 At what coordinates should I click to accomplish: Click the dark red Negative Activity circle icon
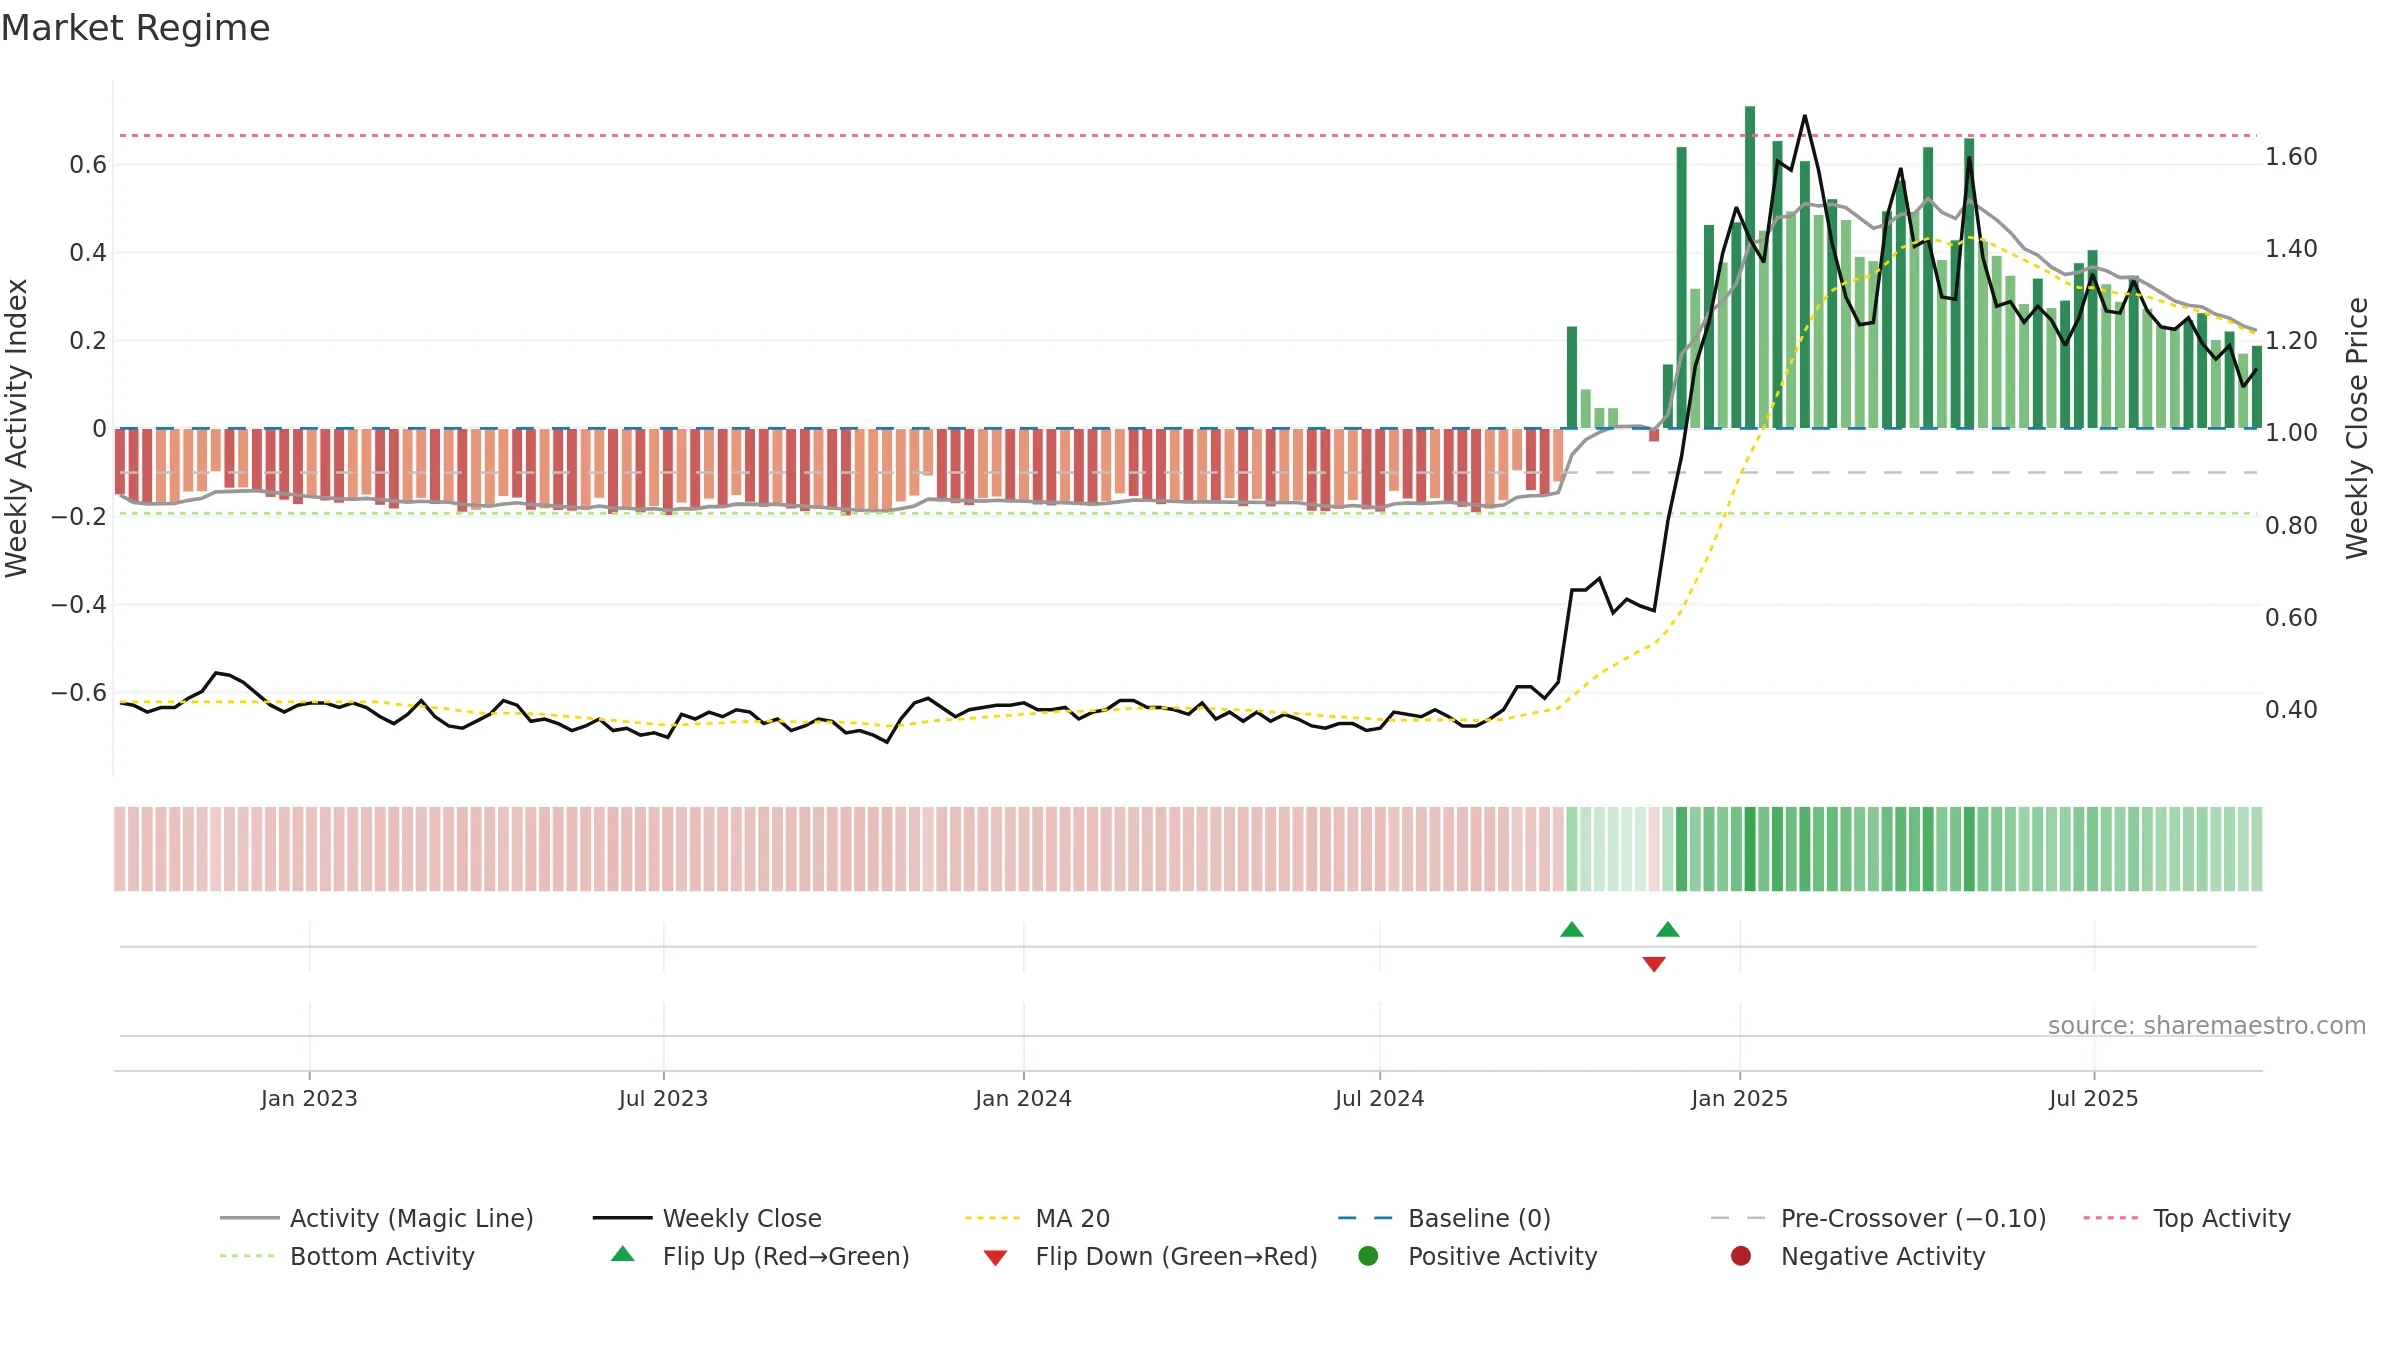coord(1740,1255)
